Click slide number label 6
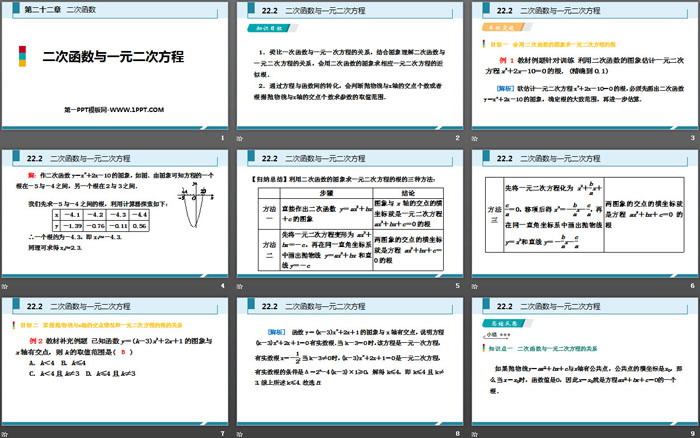Screen dimensions: 700x438 (x=692, y=286)
